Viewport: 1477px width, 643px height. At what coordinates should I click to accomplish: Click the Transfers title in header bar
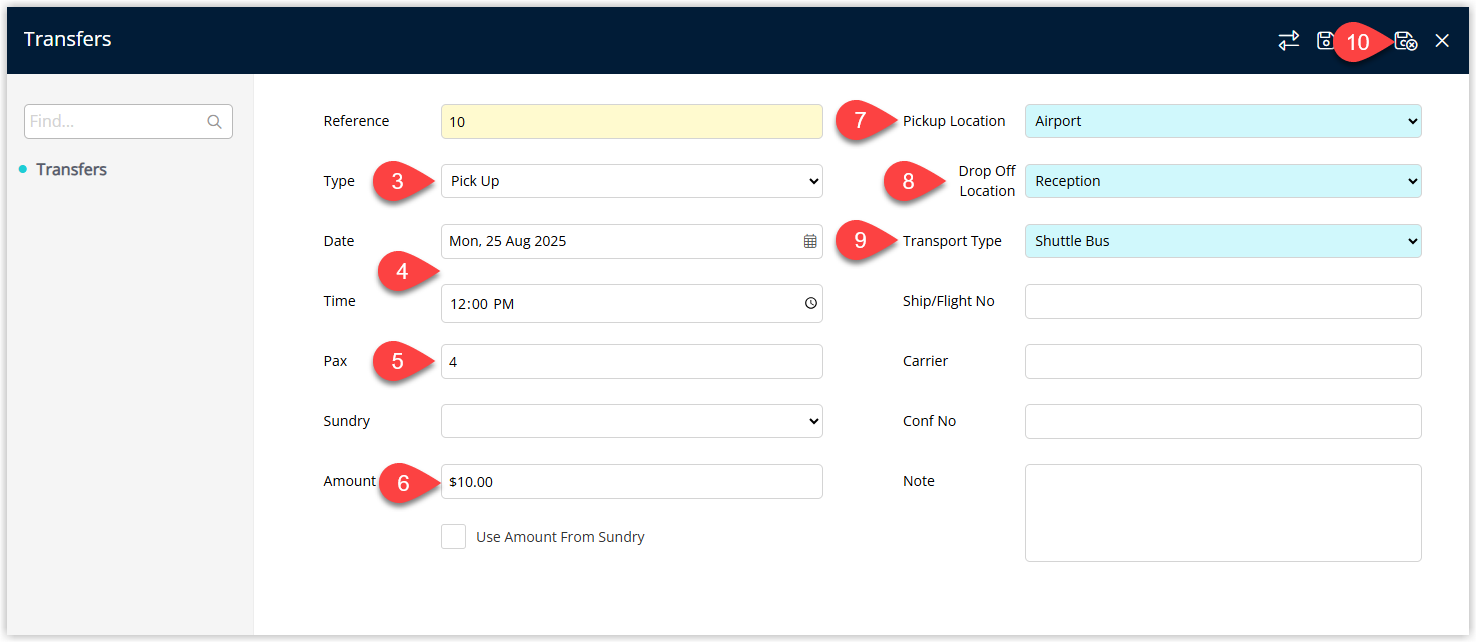click(67, 39)
